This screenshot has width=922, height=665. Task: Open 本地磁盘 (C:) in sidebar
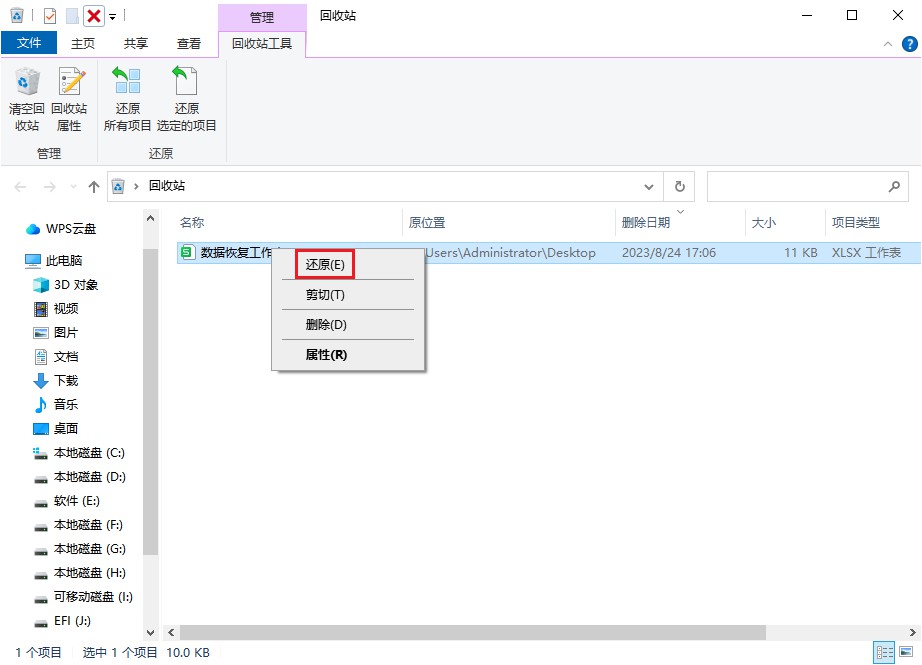(79, 453)
